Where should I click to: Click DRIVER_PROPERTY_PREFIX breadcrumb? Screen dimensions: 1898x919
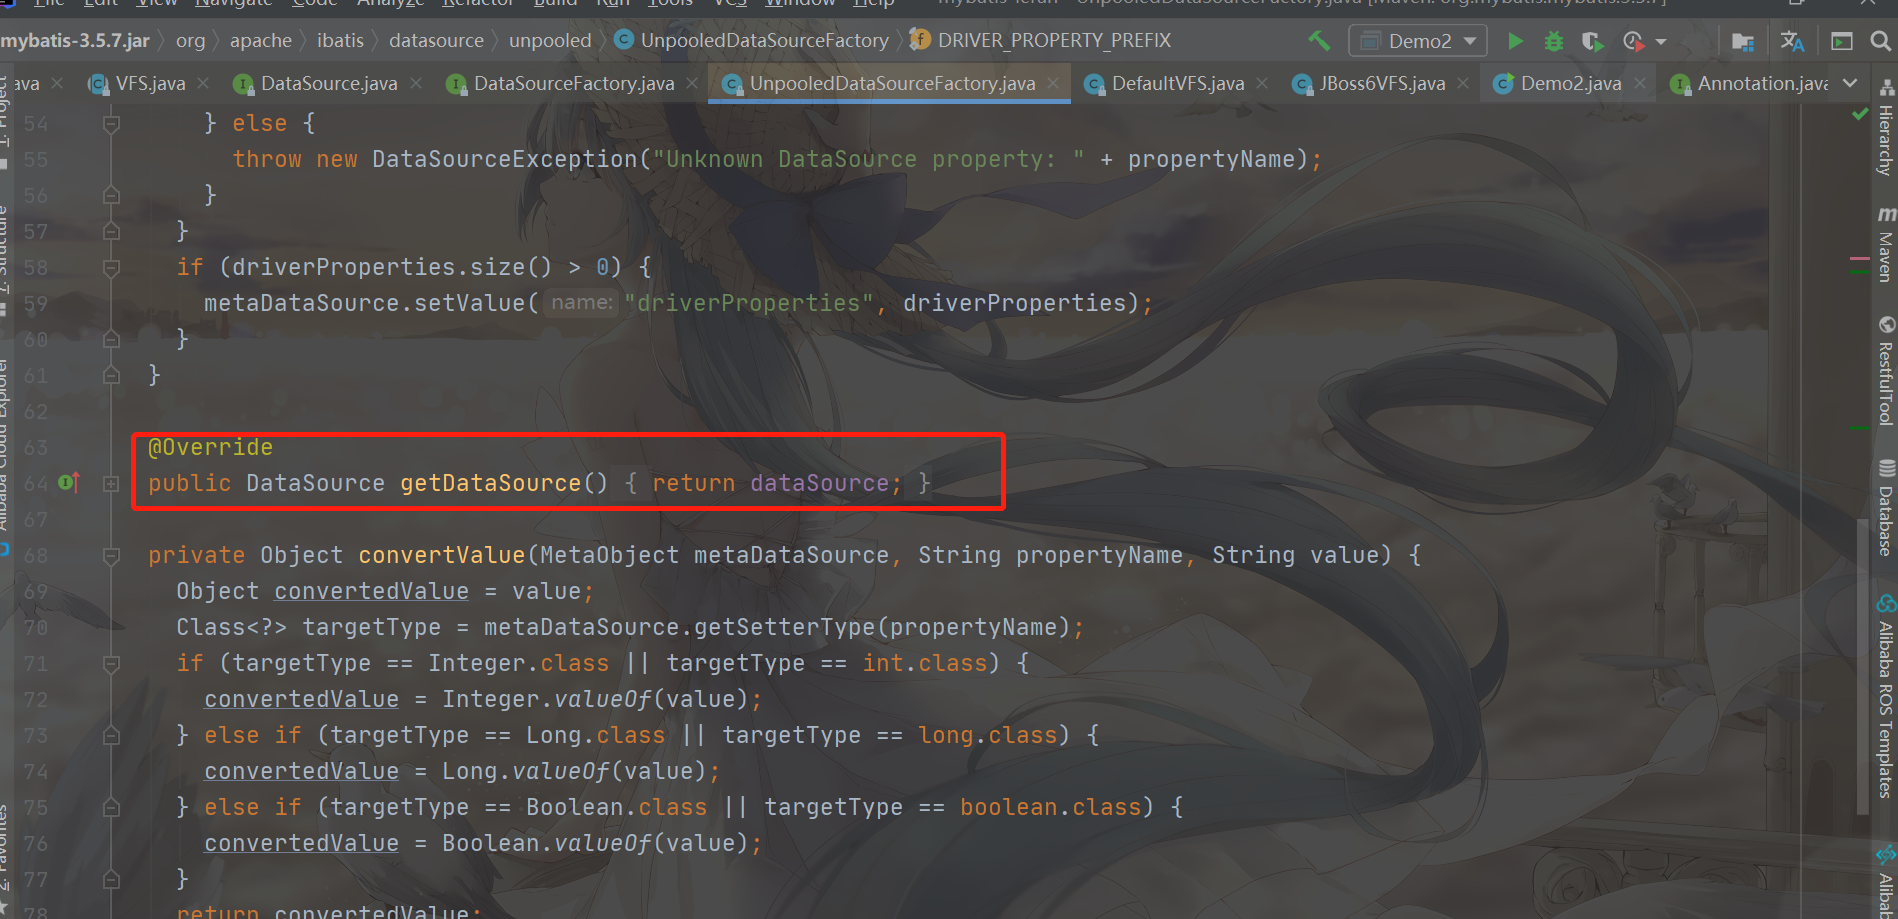pos(1041,41)
